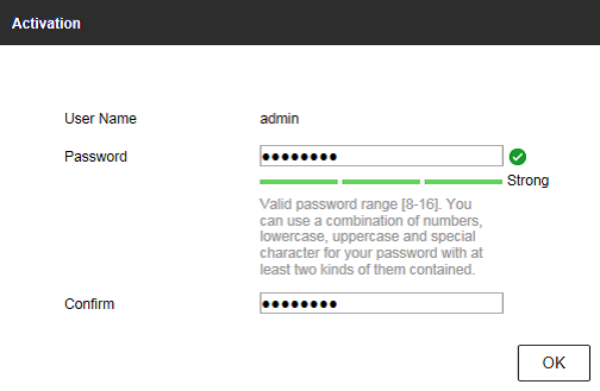Focus the Password input field
Viewport: 600px width, 391px height.
pyautogui.click(x=381, y=156)
